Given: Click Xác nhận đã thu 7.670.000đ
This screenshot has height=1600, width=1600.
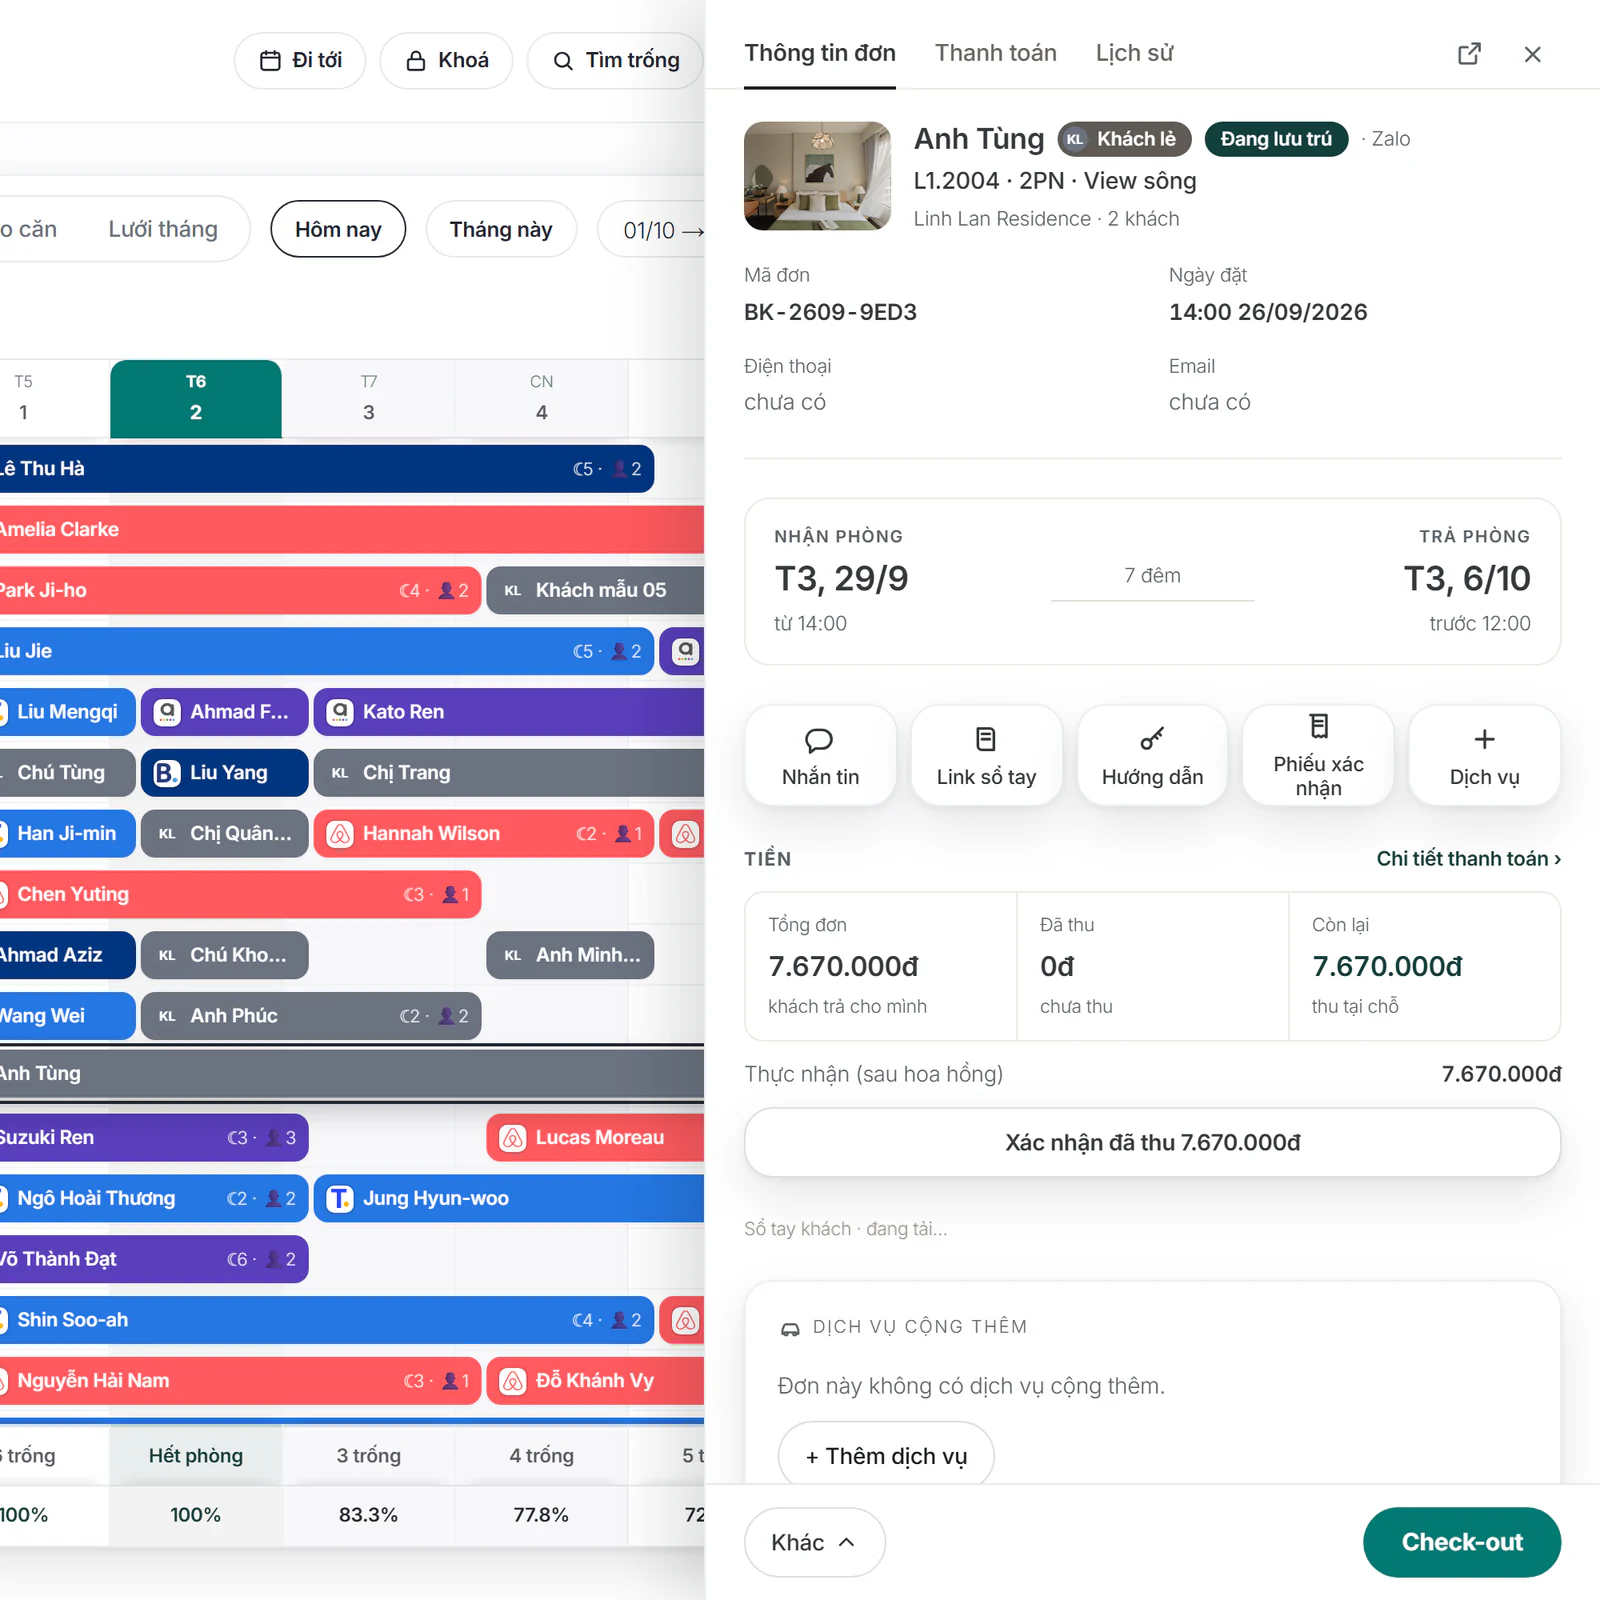Looking at the screenshot, I should 1152,1142.
